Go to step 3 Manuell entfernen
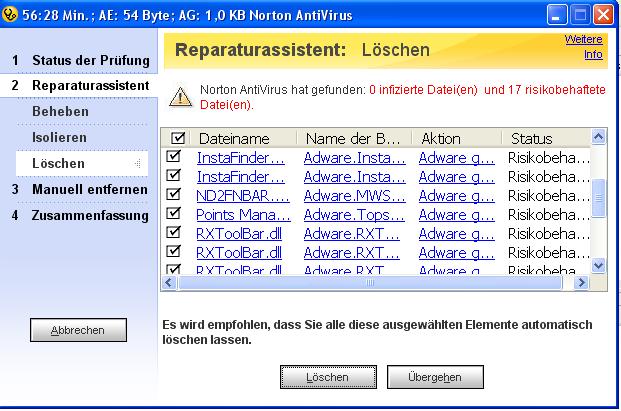This screenshot has width=621, height=411. pos(79,189)
